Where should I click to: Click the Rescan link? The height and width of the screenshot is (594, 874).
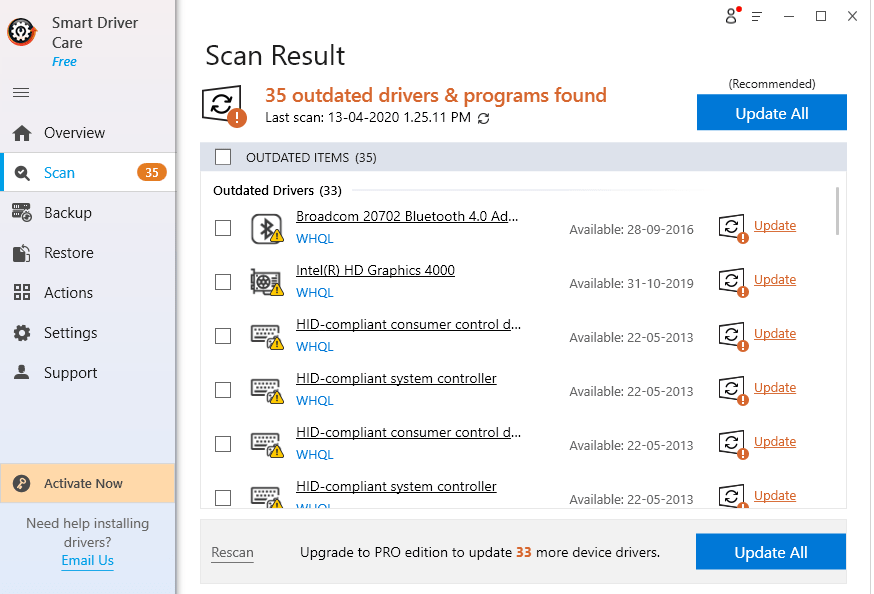(x=232, y=552)
